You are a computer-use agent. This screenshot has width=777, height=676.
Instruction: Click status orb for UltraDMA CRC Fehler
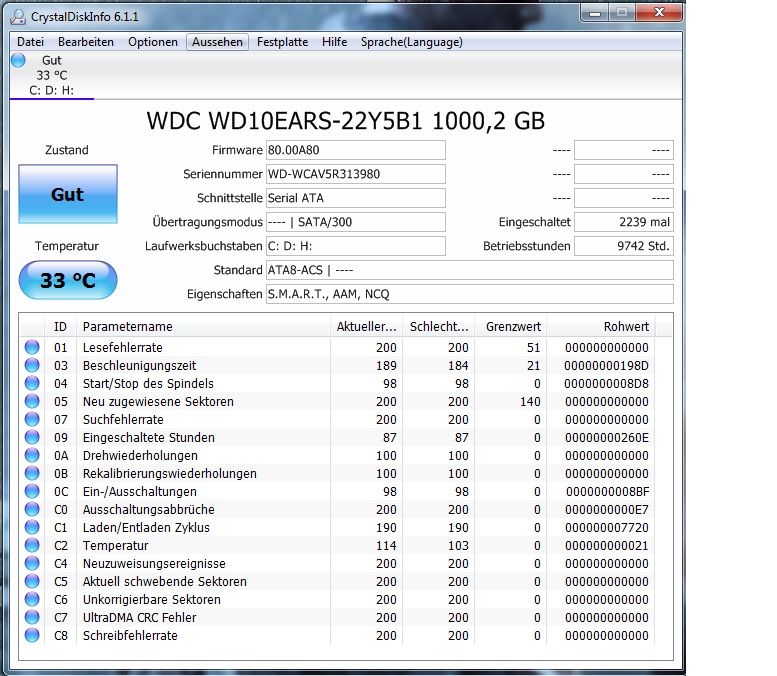pos(32,617)
